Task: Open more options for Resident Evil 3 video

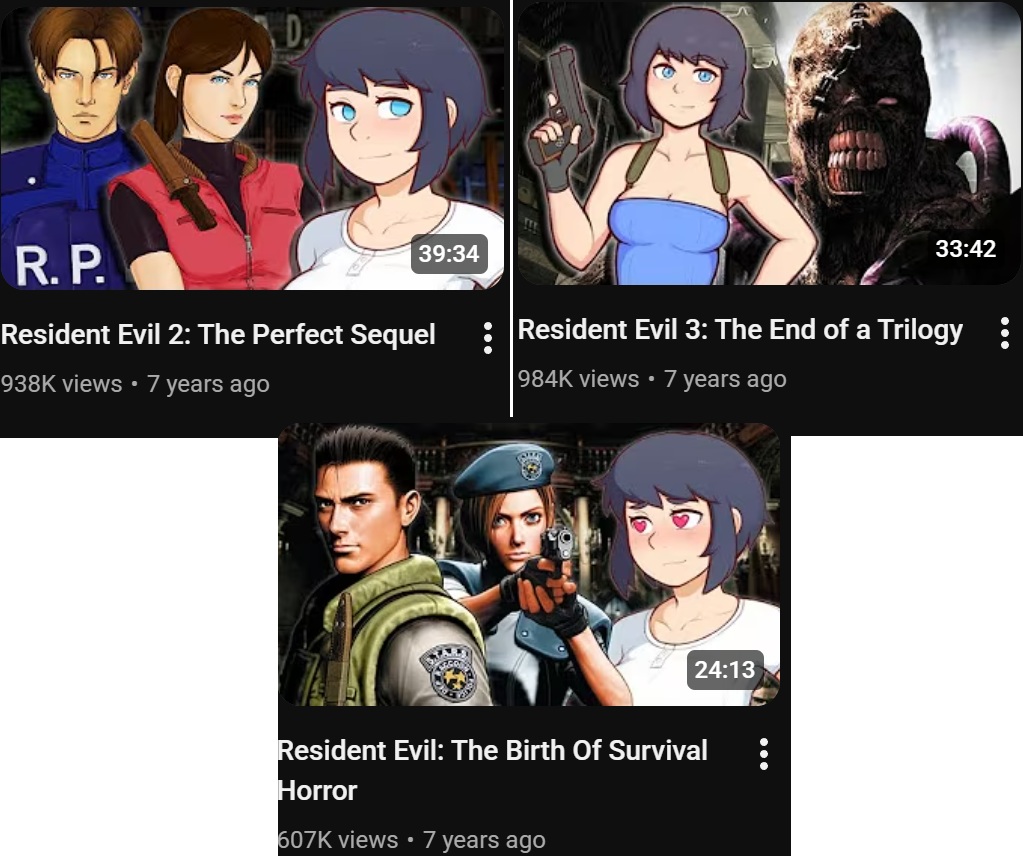Action: [1005, 333]
